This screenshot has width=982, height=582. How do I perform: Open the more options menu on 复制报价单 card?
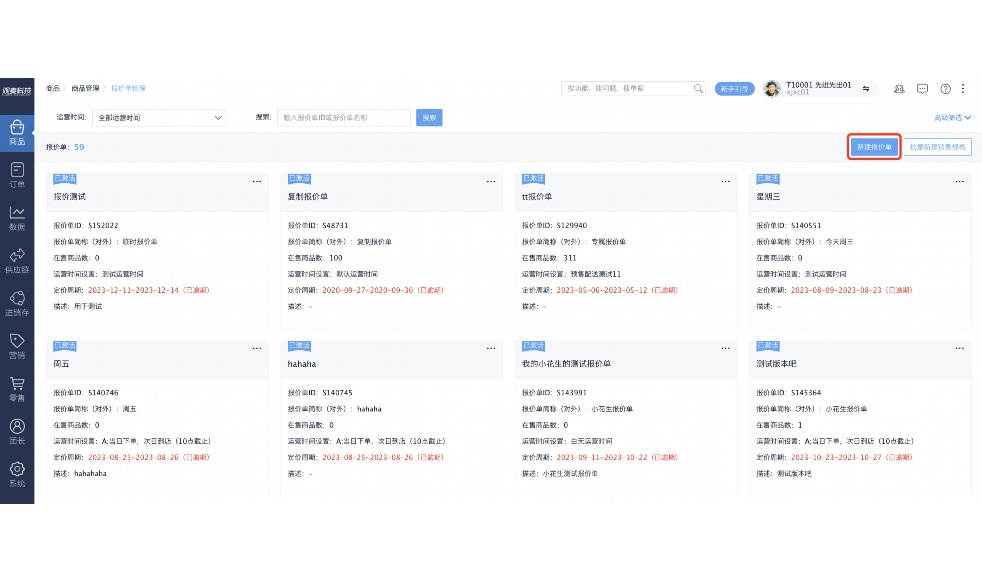490,181
